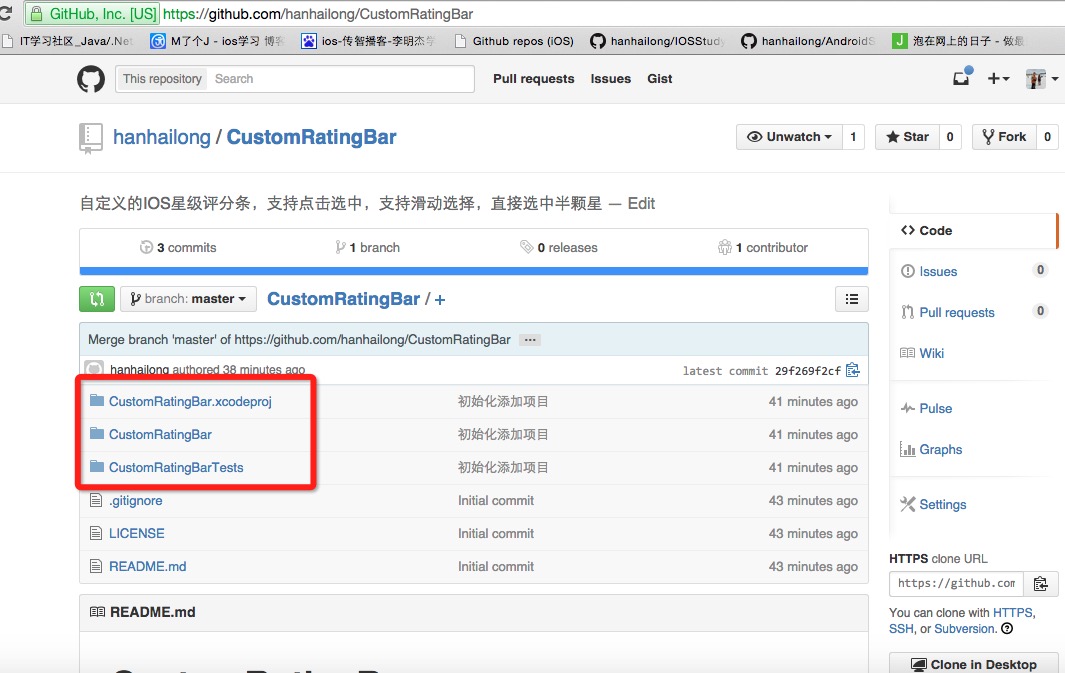
Task: Switch clone URL to Subversion
Action: [964, 629]
